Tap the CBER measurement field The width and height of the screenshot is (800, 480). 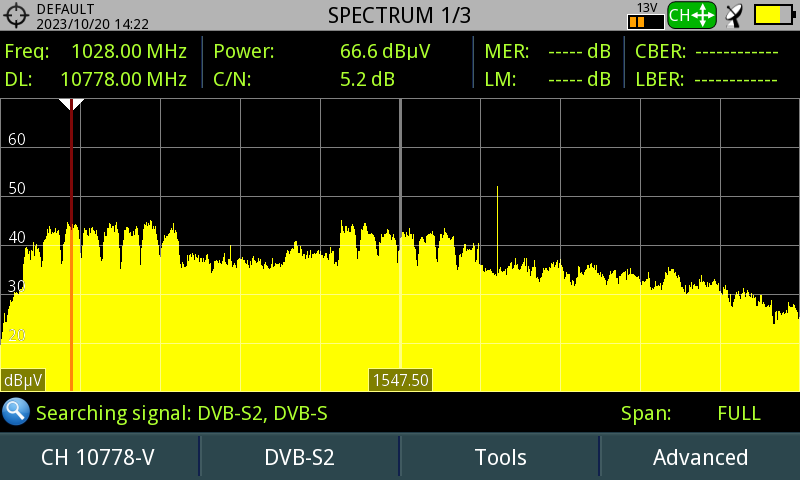[x=707, y=52]
